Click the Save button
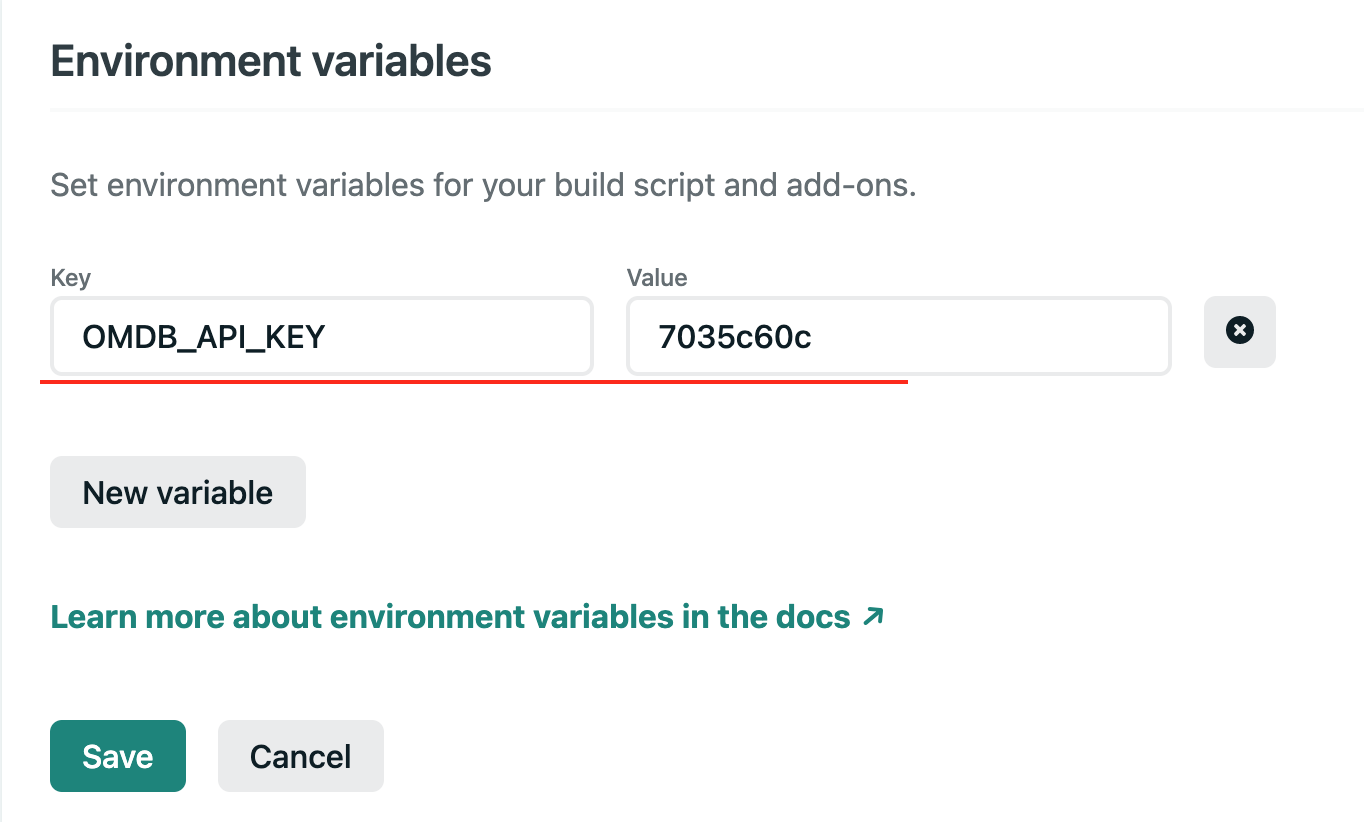Image resolution: width=1364 pixels, height=822 pixels. 118,756
